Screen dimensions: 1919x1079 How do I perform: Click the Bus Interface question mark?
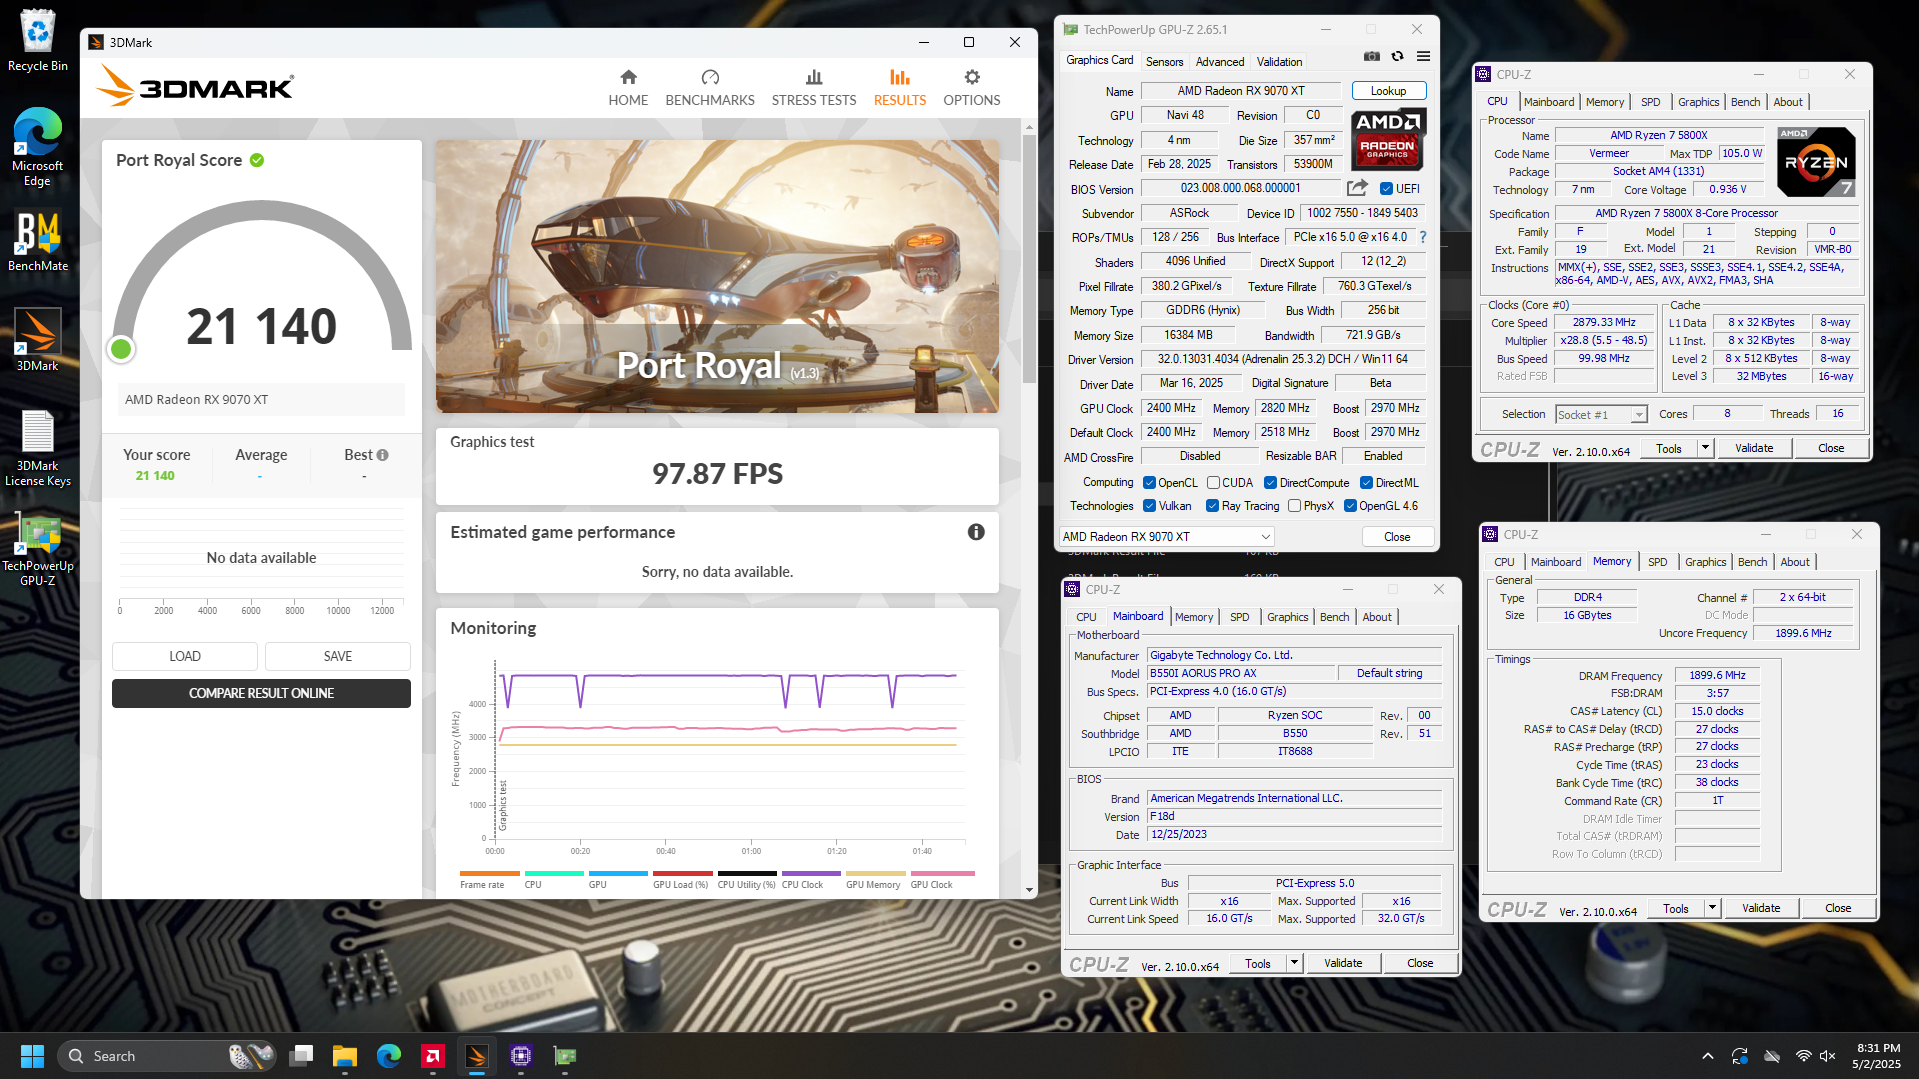click(x=1423, y=237)
